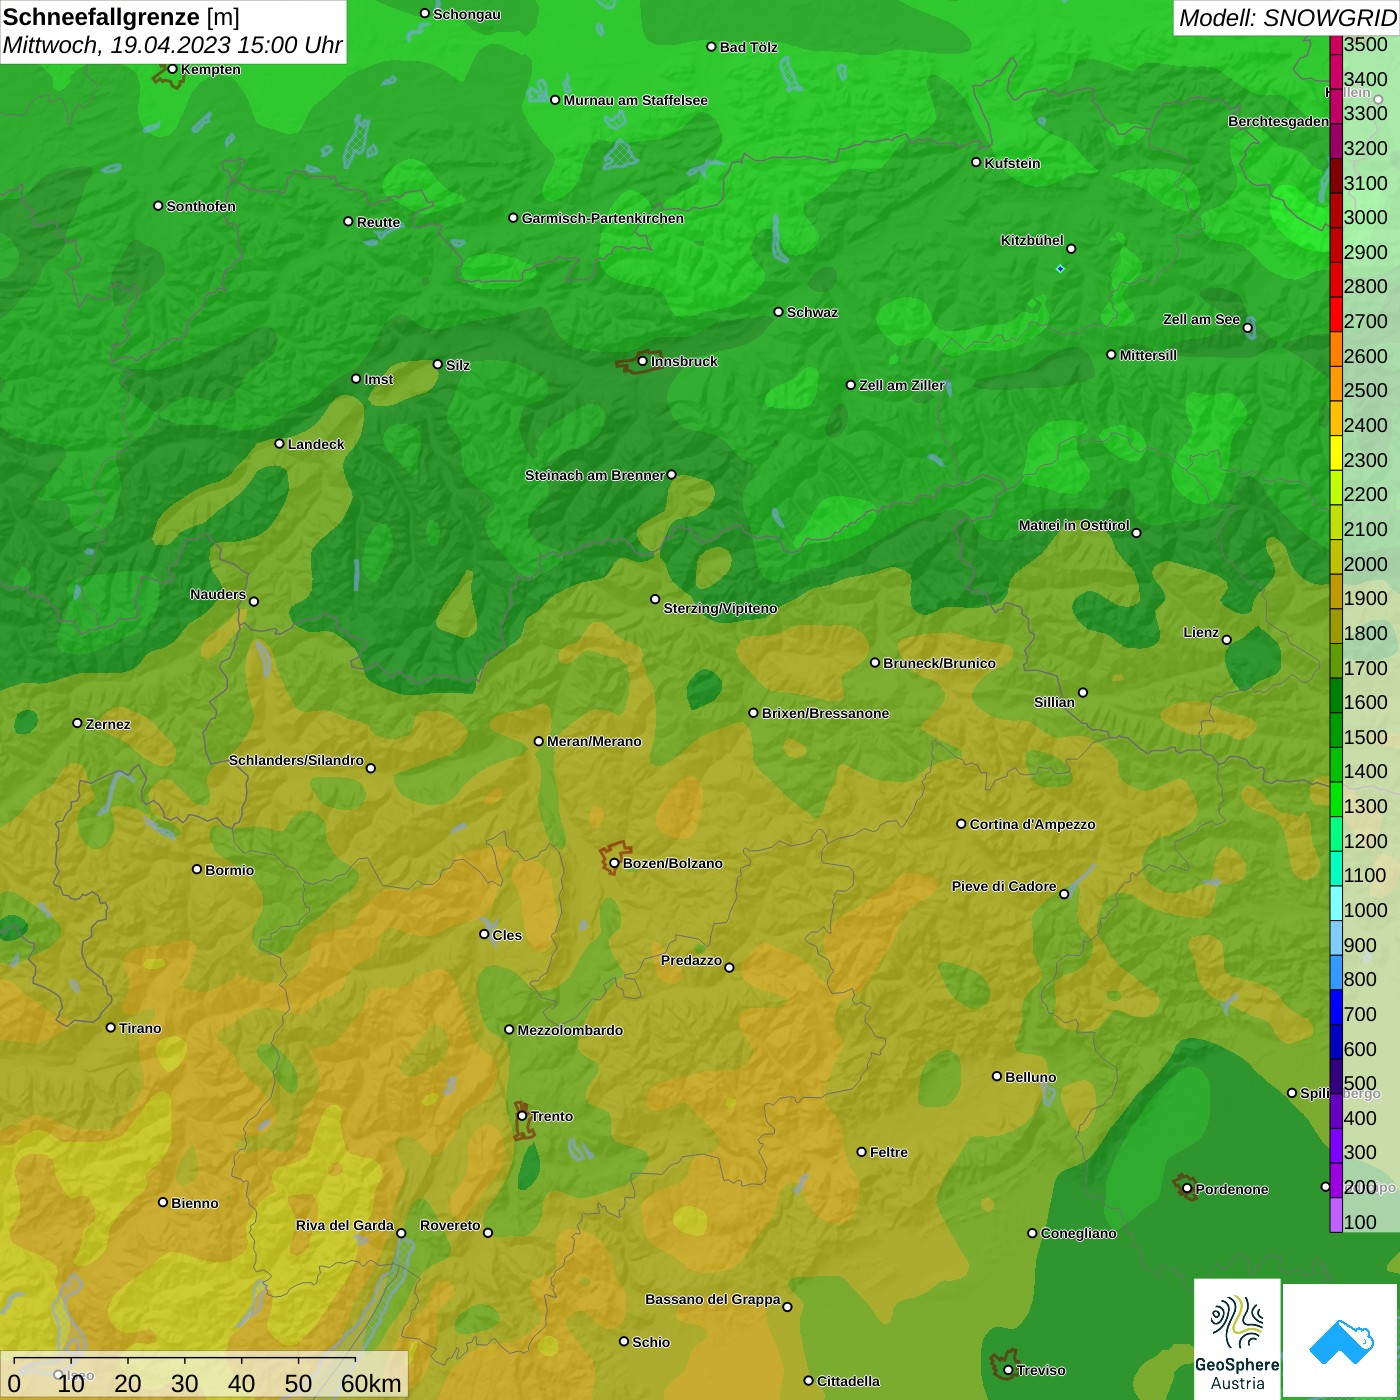1400x1400 pixels.
Task: Select the Pordenone city marker
Action: (x=1187, y=1189)
